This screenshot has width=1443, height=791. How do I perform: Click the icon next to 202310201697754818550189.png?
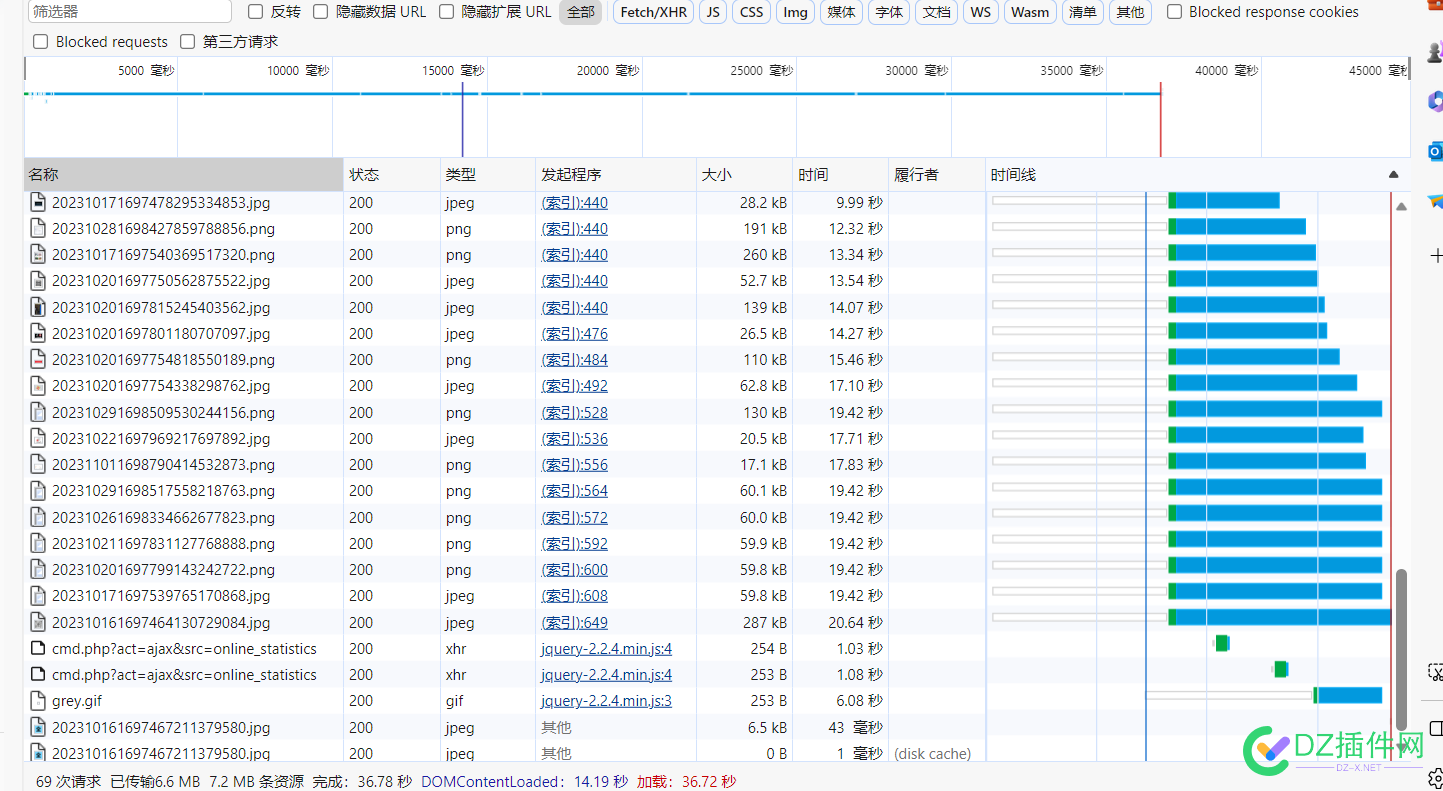click(38, 360)
